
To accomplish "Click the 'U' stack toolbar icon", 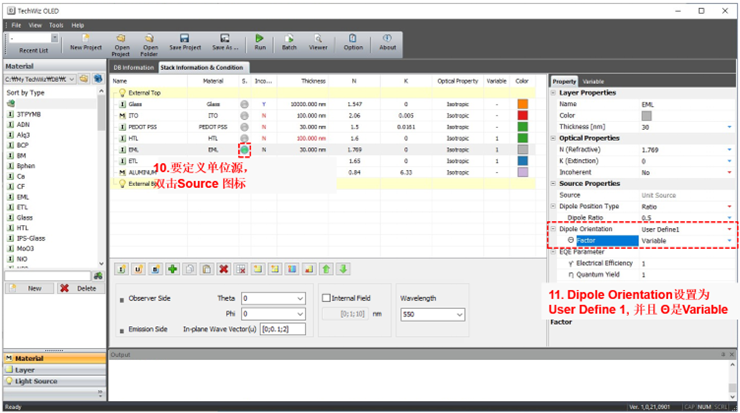I will (138, 269).
